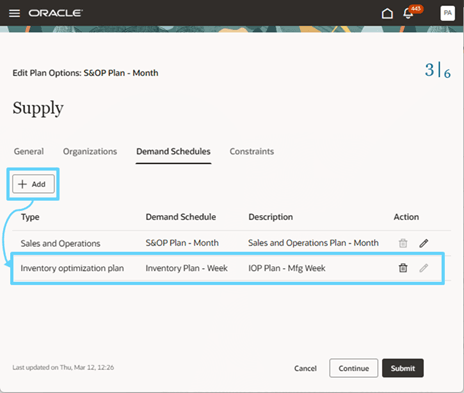Image resolution: width=464 pixels, height=393 pixels.
Task: Continue to the next step
Action: click(x=354, y=368)
